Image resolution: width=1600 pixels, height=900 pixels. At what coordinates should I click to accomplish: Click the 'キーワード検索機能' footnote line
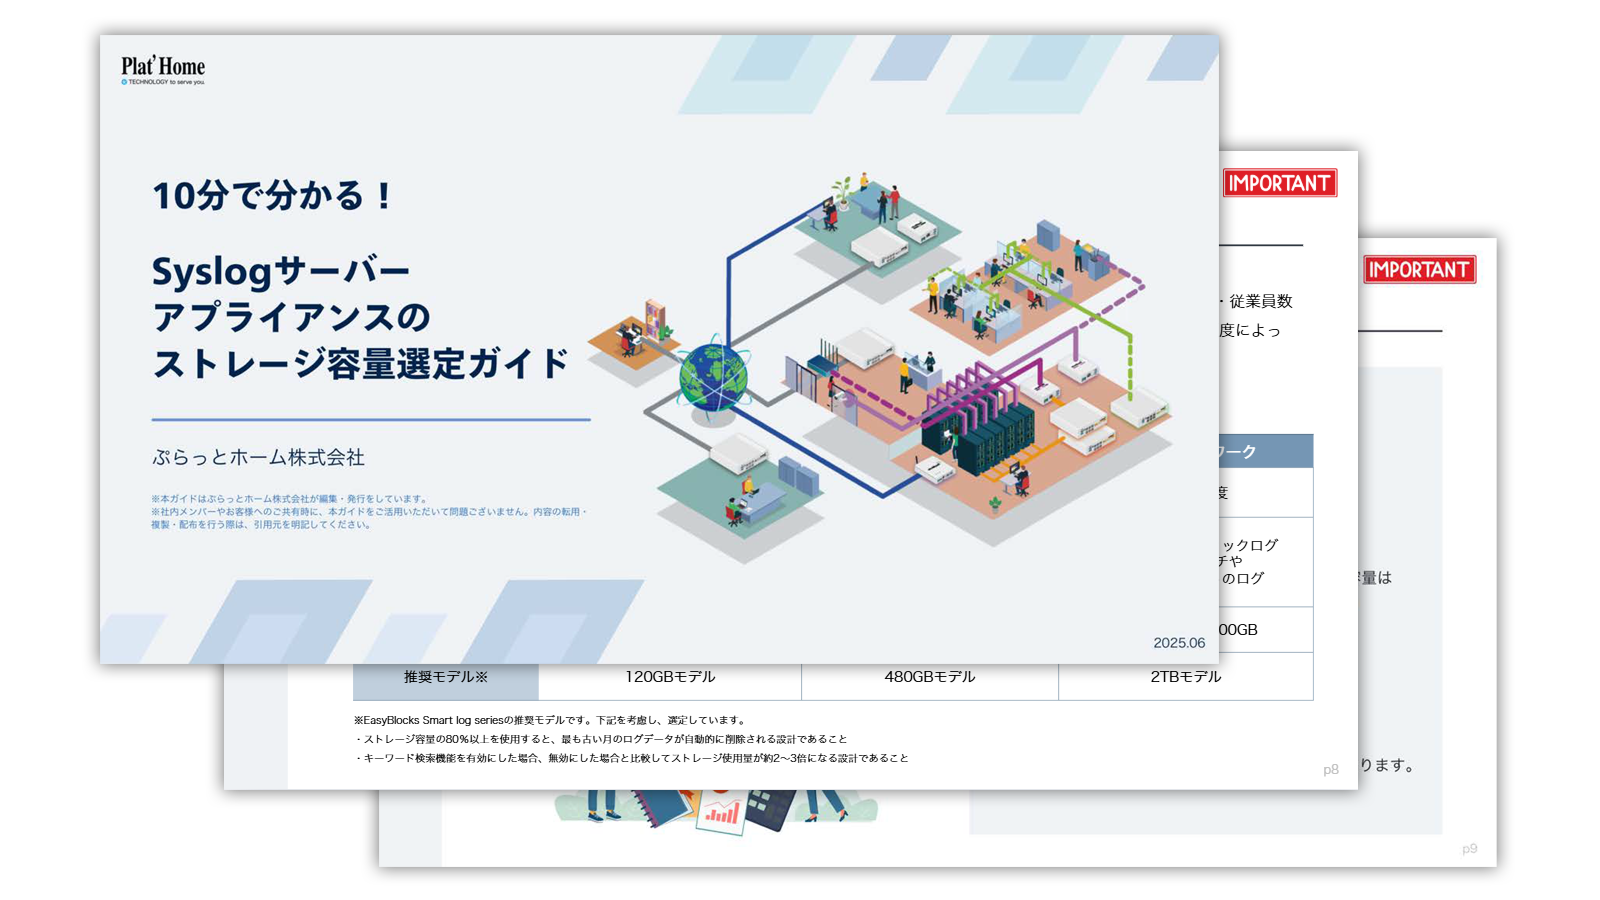[631, 758]
